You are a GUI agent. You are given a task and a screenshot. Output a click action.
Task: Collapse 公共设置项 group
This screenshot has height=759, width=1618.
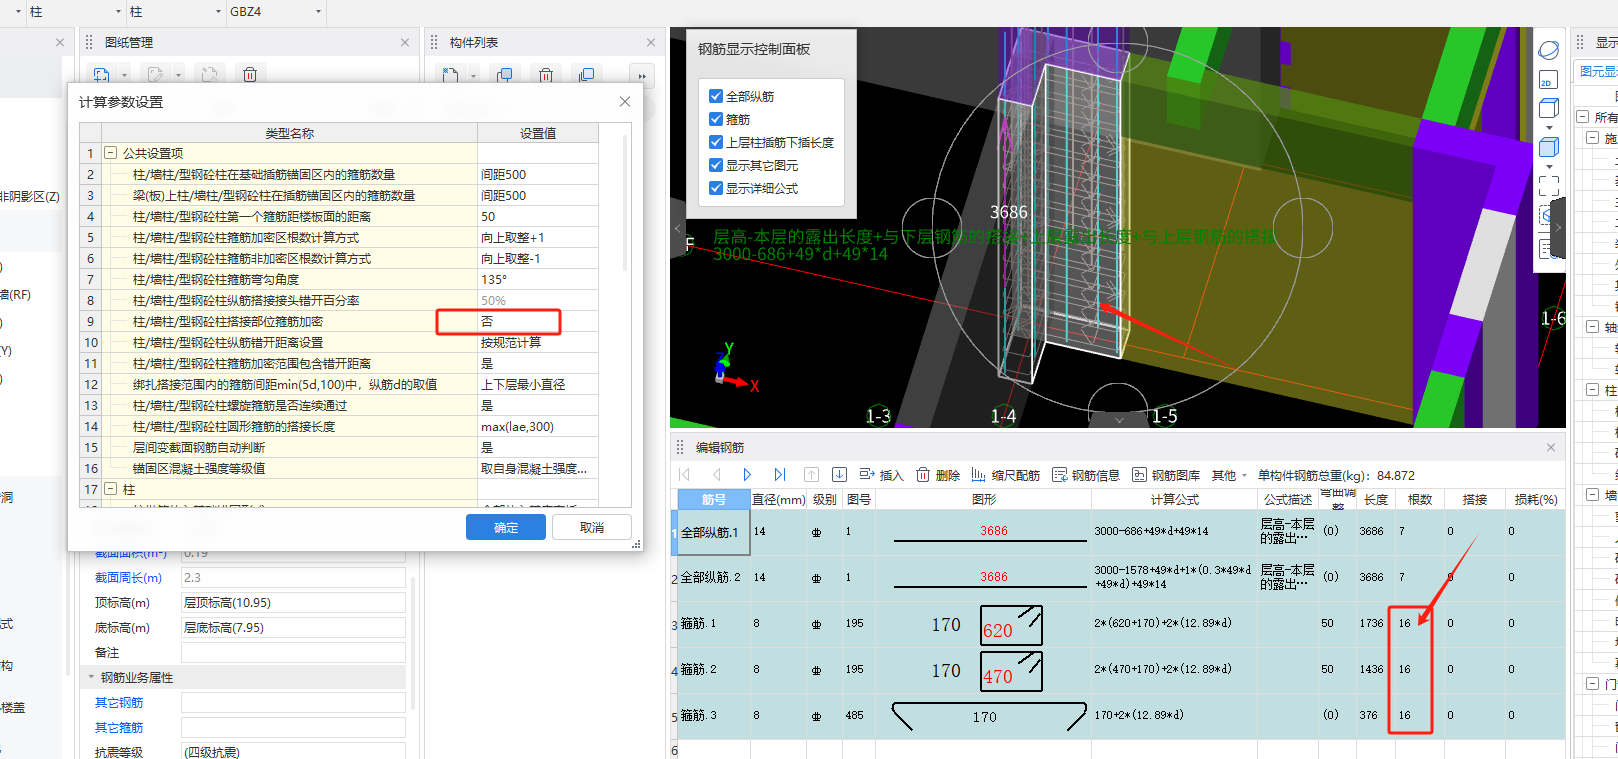click(x=110, y=153)
